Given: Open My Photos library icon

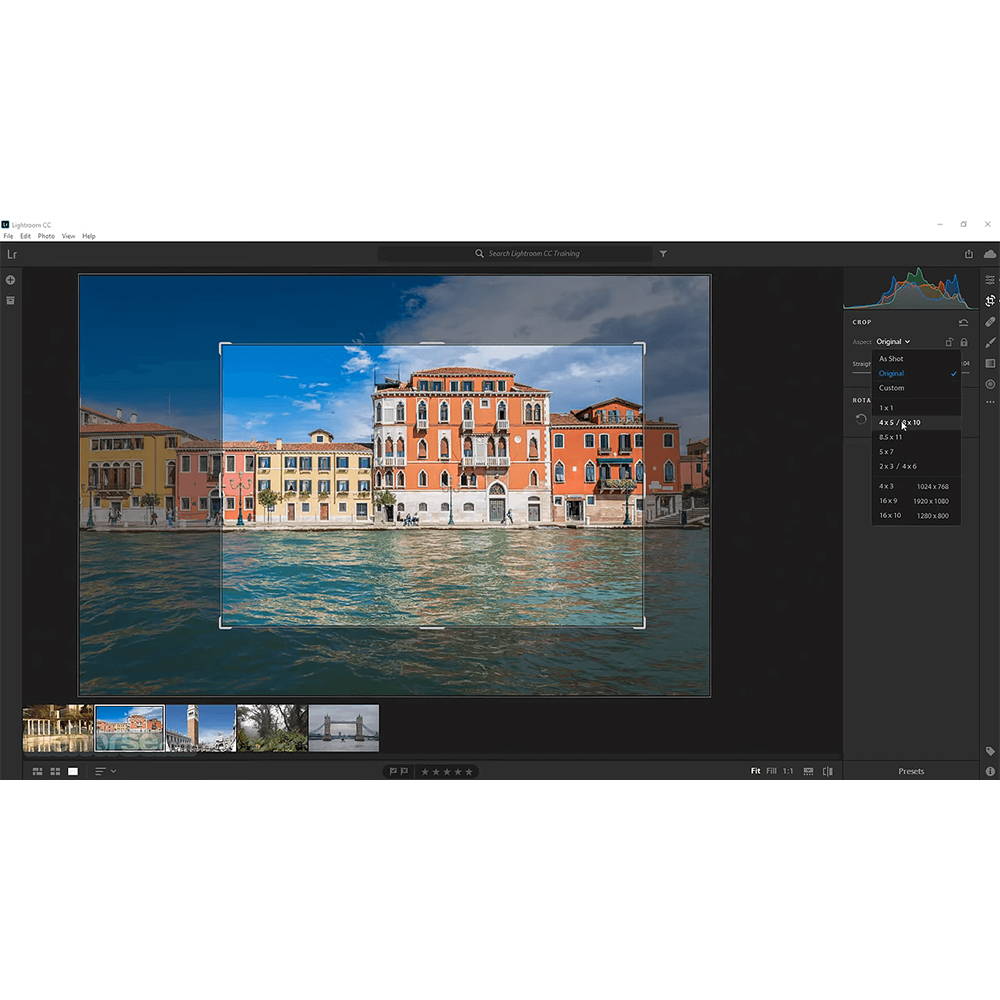Looking at the screenshot, I should [10, 300].
